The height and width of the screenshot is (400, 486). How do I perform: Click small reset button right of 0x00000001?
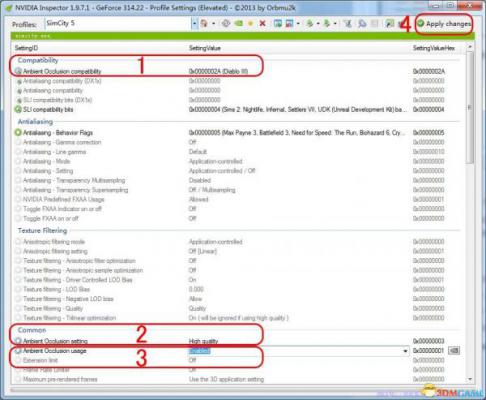coord(454,351)
